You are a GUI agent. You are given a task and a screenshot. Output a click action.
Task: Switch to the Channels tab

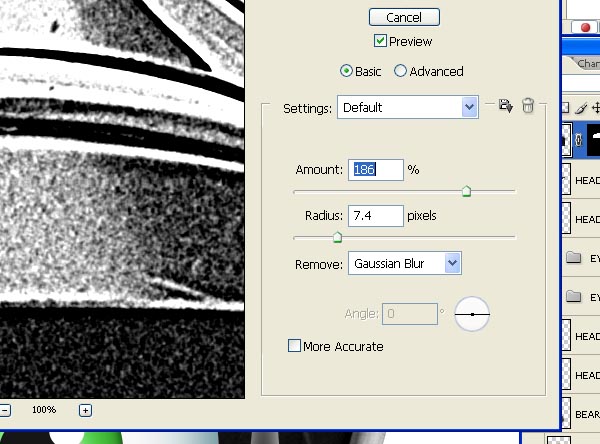pos(588,64)
